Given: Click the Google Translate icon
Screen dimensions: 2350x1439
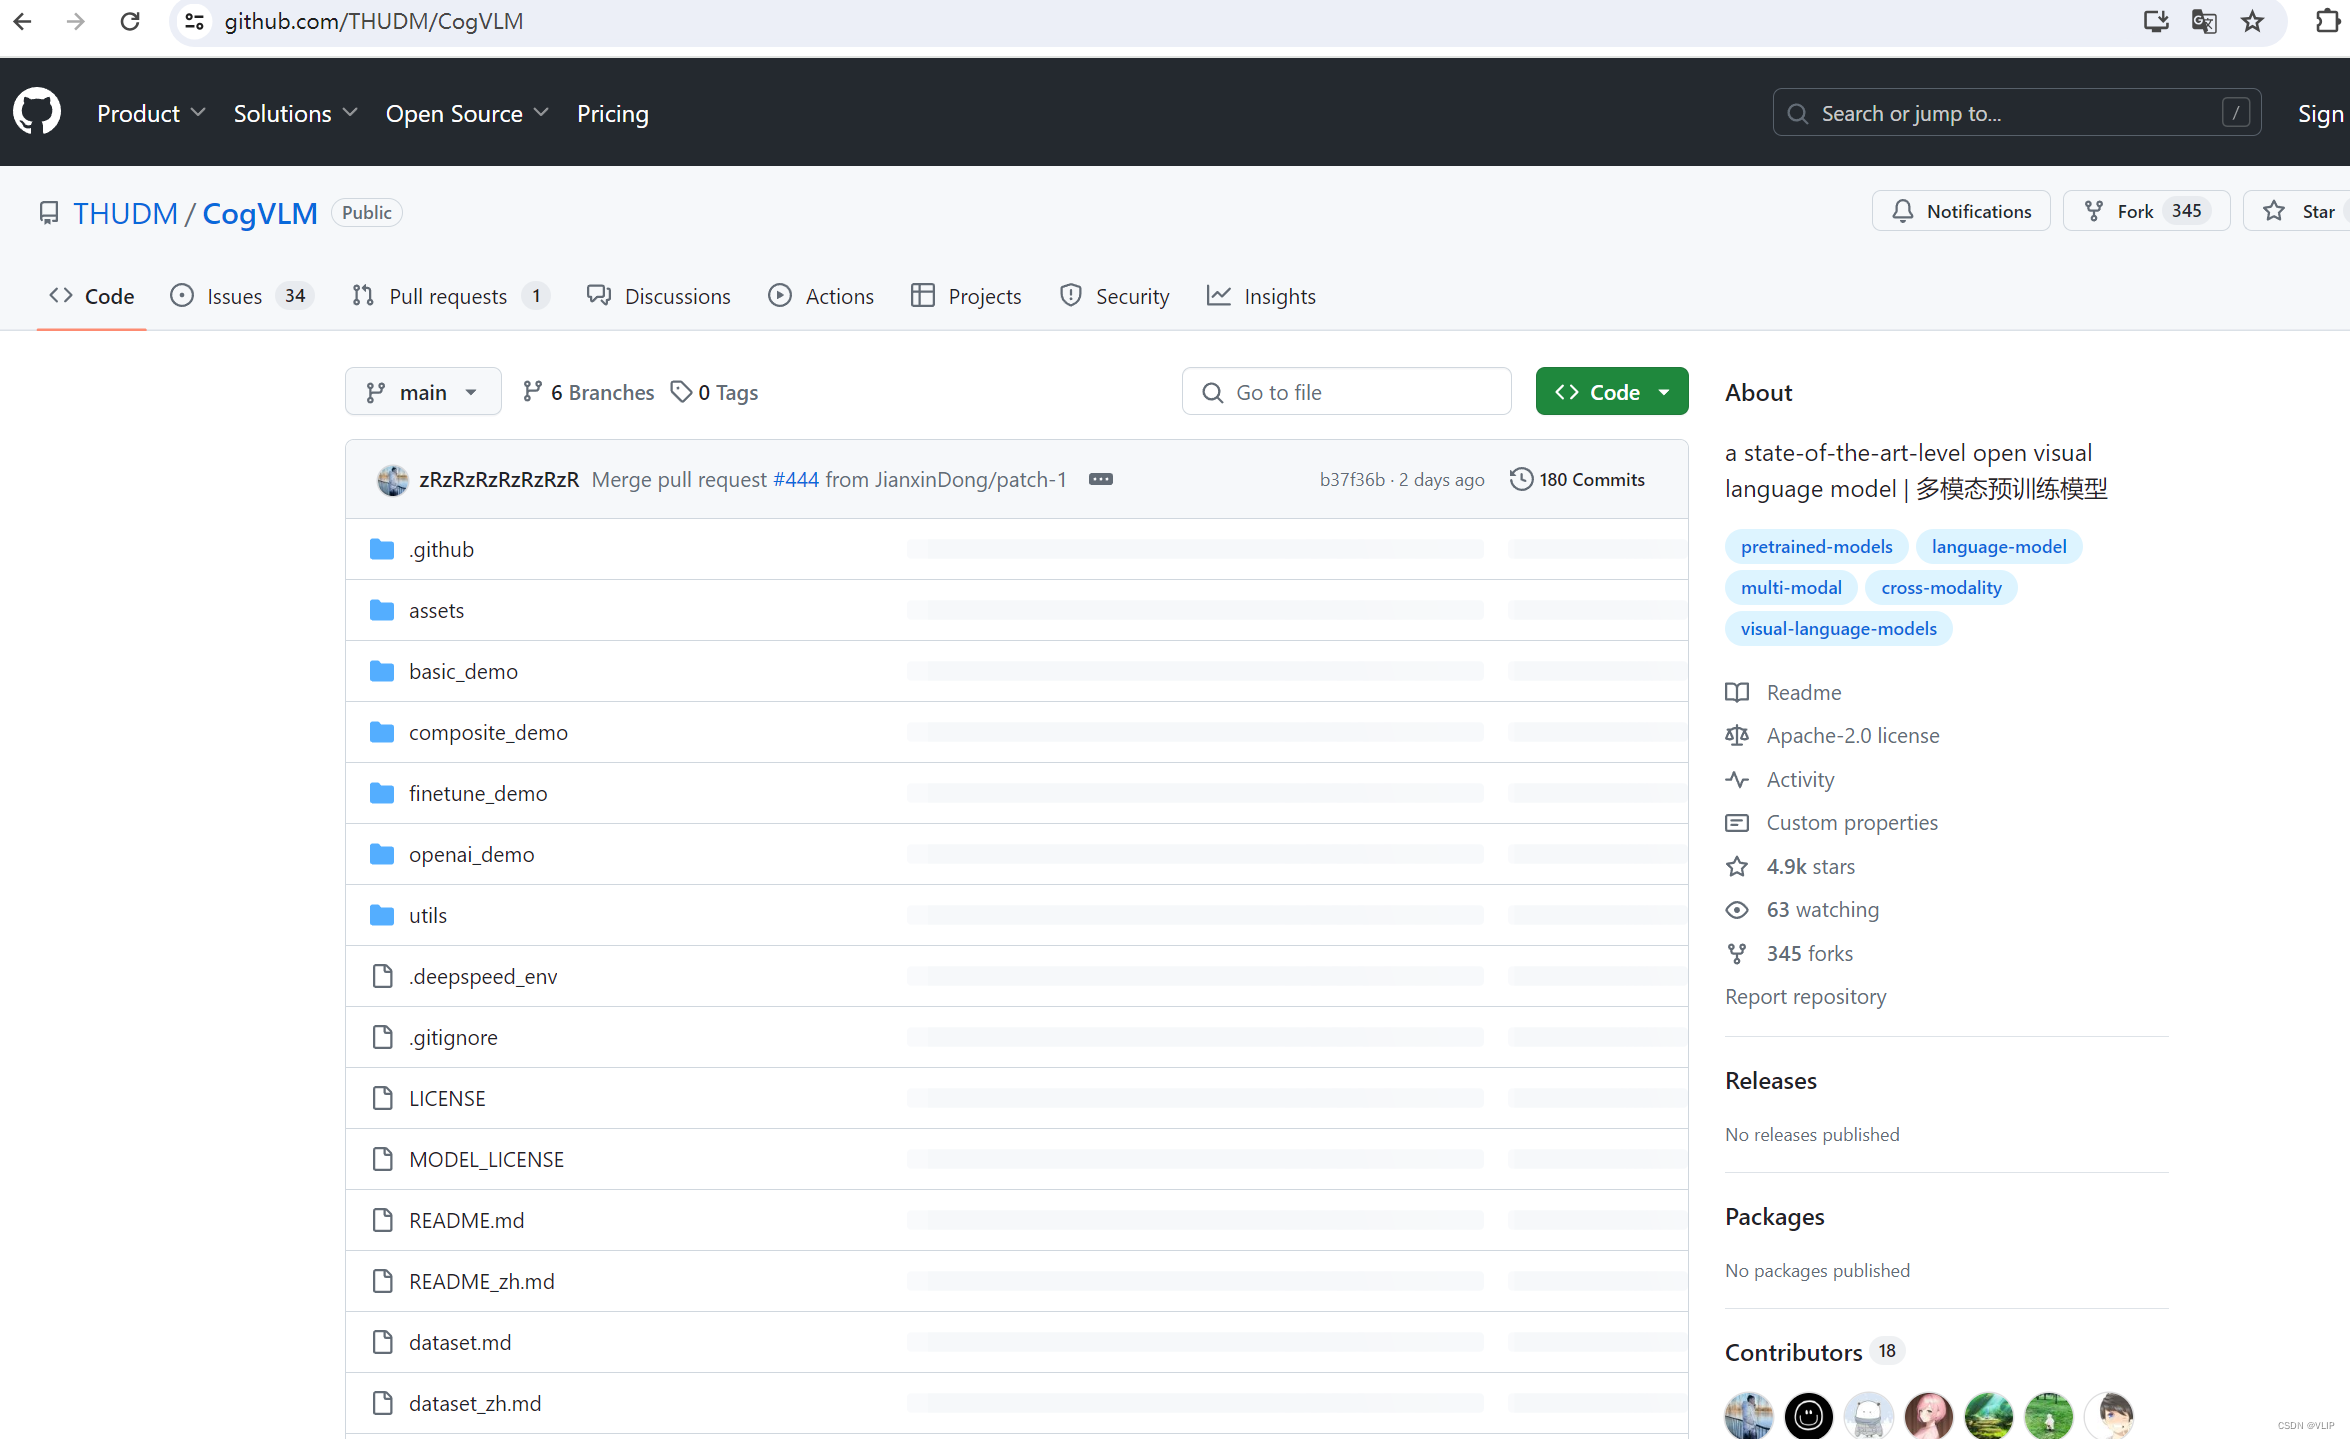Looking at the screenshot, I should [2204, 21].
